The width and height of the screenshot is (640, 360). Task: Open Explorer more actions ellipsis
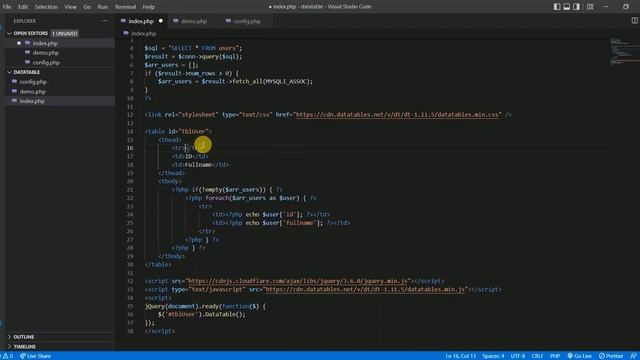point(105,21)
